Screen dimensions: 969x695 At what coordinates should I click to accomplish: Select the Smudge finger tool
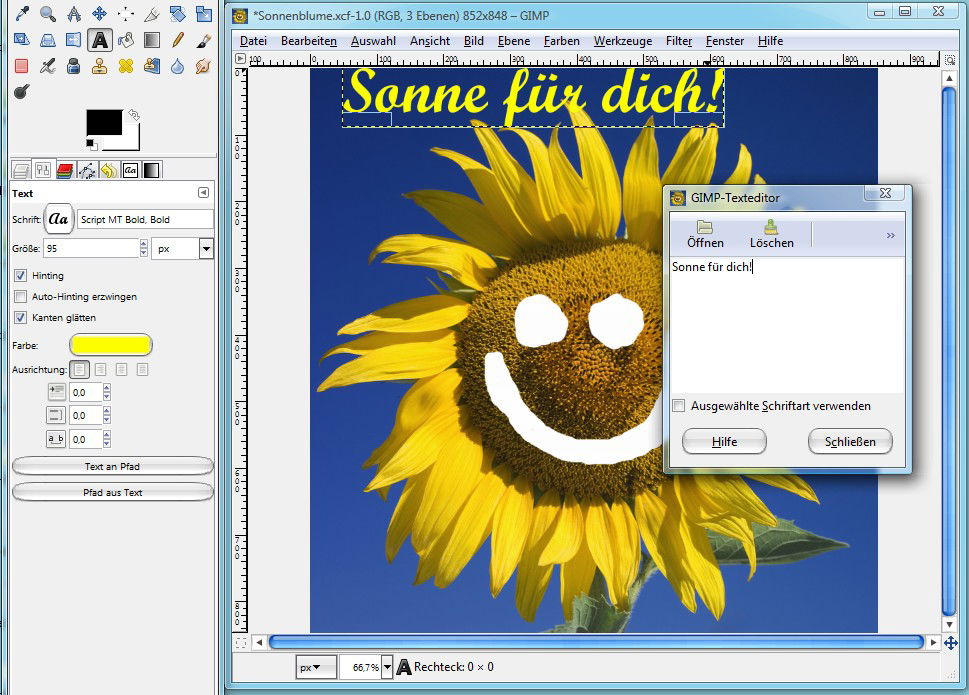click(203, 66)
